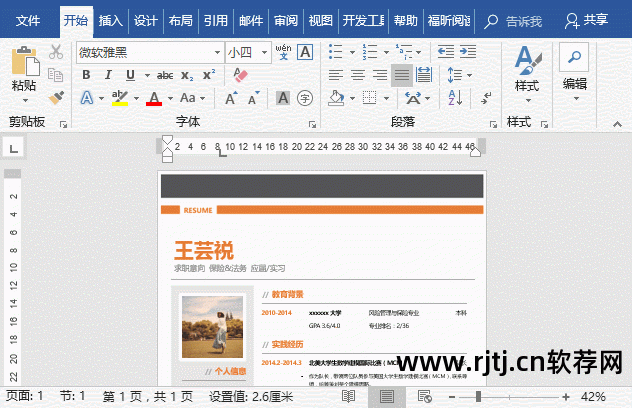632x408 pixels.
Task: Increase paragraph indent
Action: [x=468, y=52]
